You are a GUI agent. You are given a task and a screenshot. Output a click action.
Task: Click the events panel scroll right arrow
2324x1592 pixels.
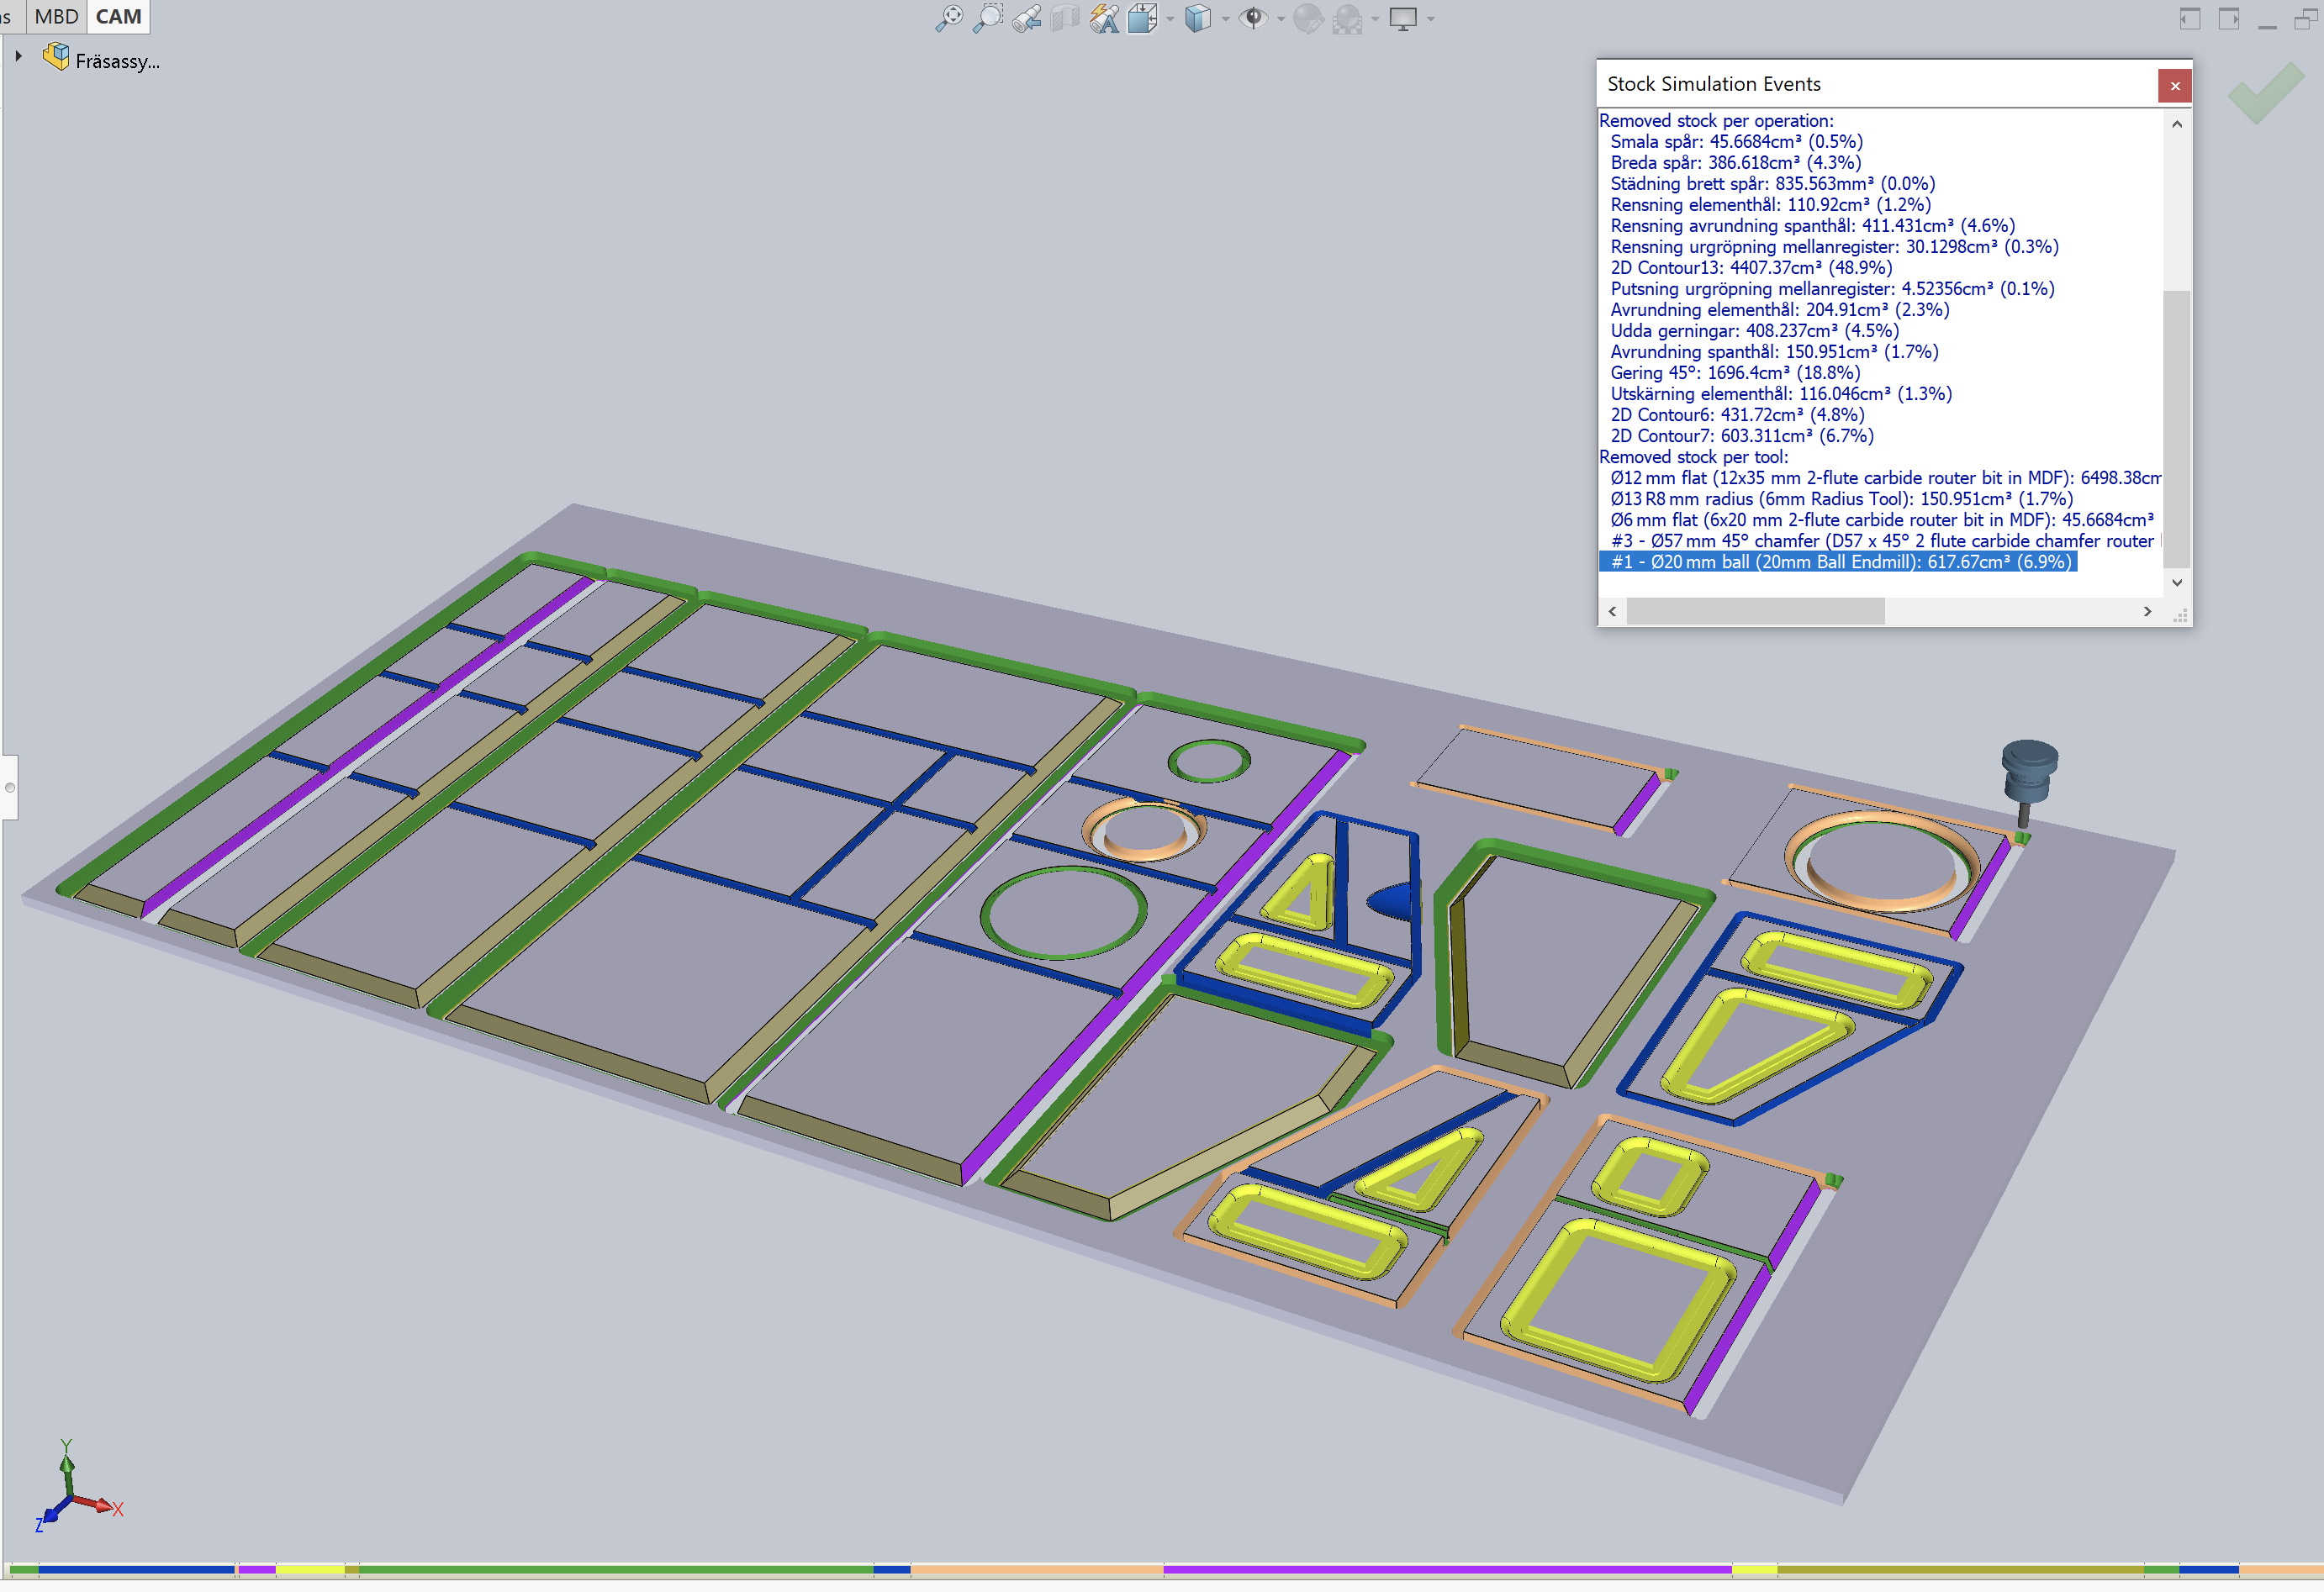coord(2147,611)
